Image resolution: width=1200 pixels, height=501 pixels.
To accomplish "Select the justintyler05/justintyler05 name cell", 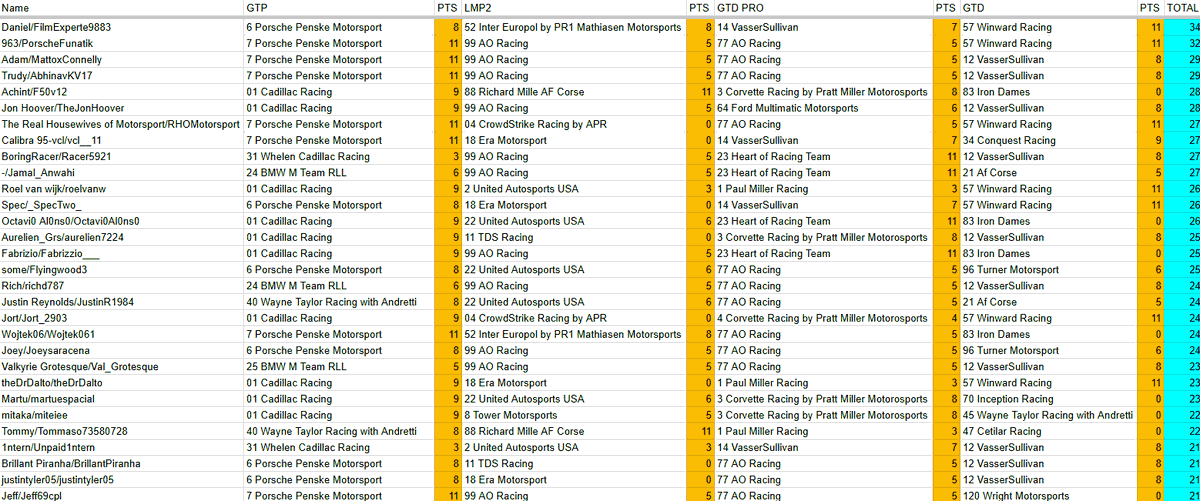I will pyautogui.click(x=122, y=480).
